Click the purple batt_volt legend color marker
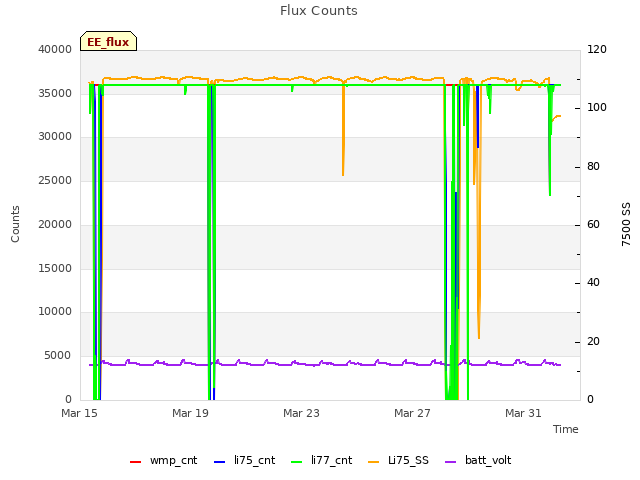 point(450,462)
